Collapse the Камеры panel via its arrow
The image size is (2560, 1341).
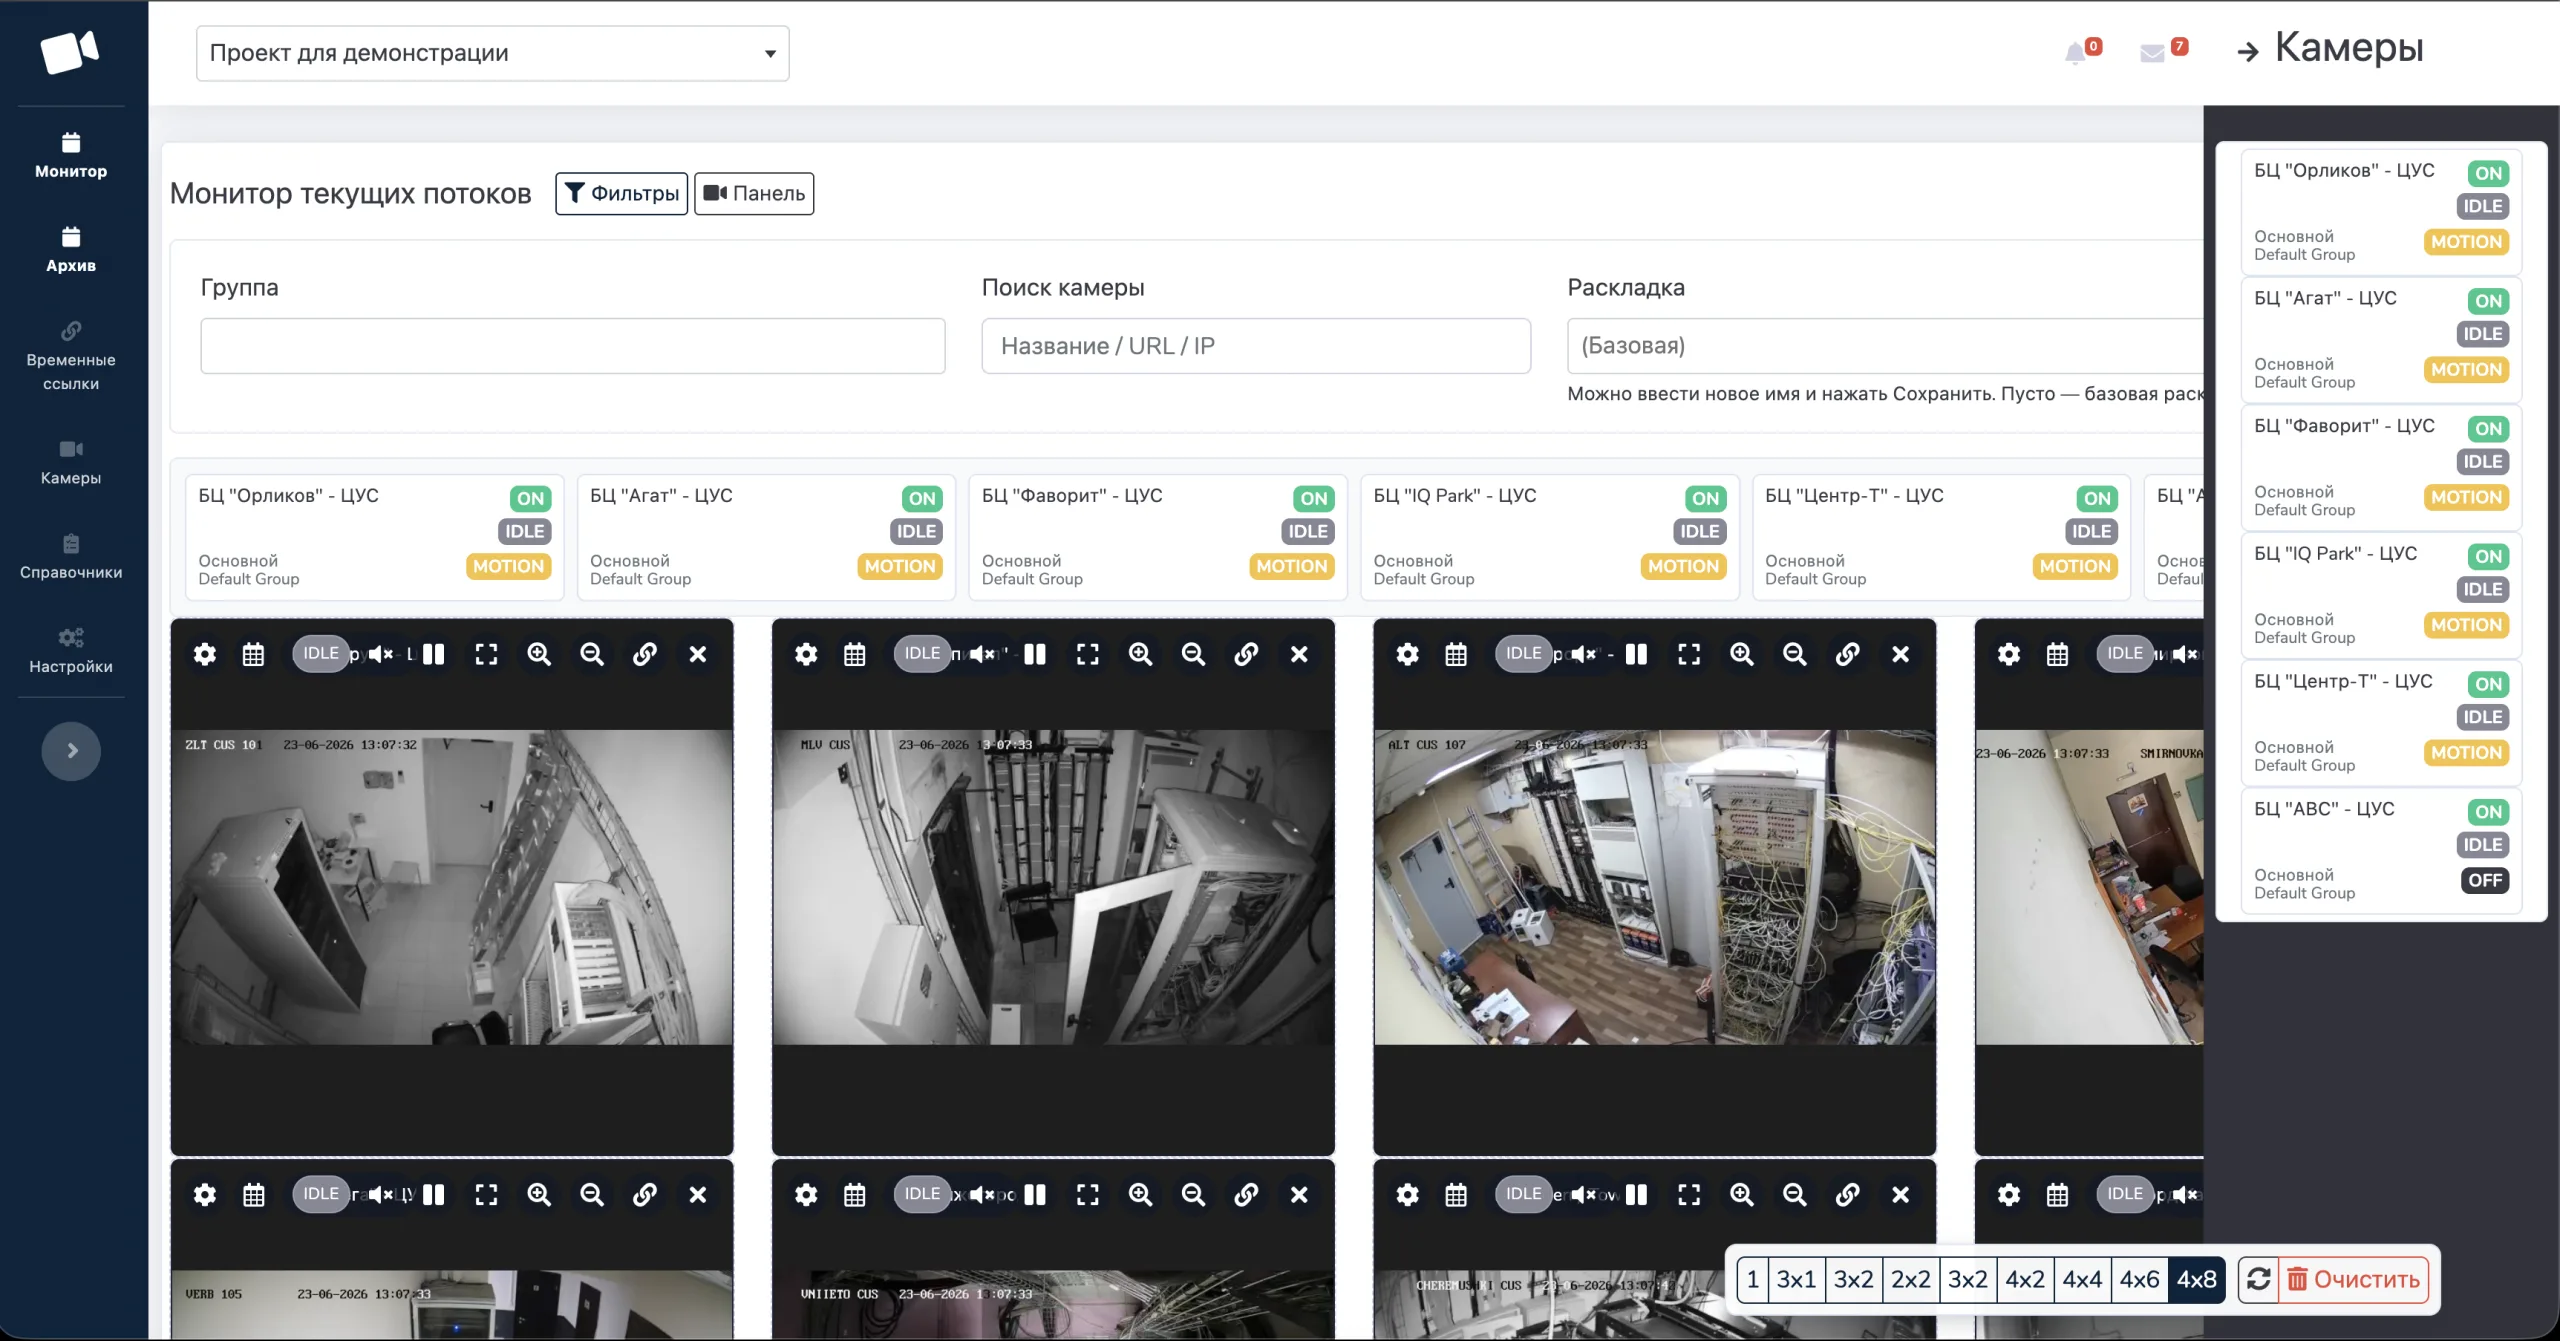point(2247,52)
